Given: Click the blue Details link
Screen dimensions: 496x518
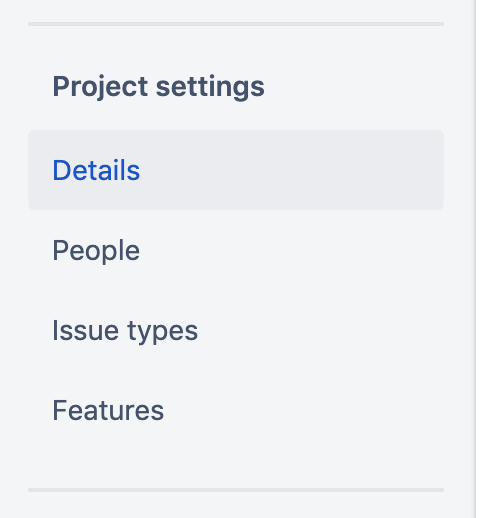Looking at the screenshot, I should pos(96,170).
